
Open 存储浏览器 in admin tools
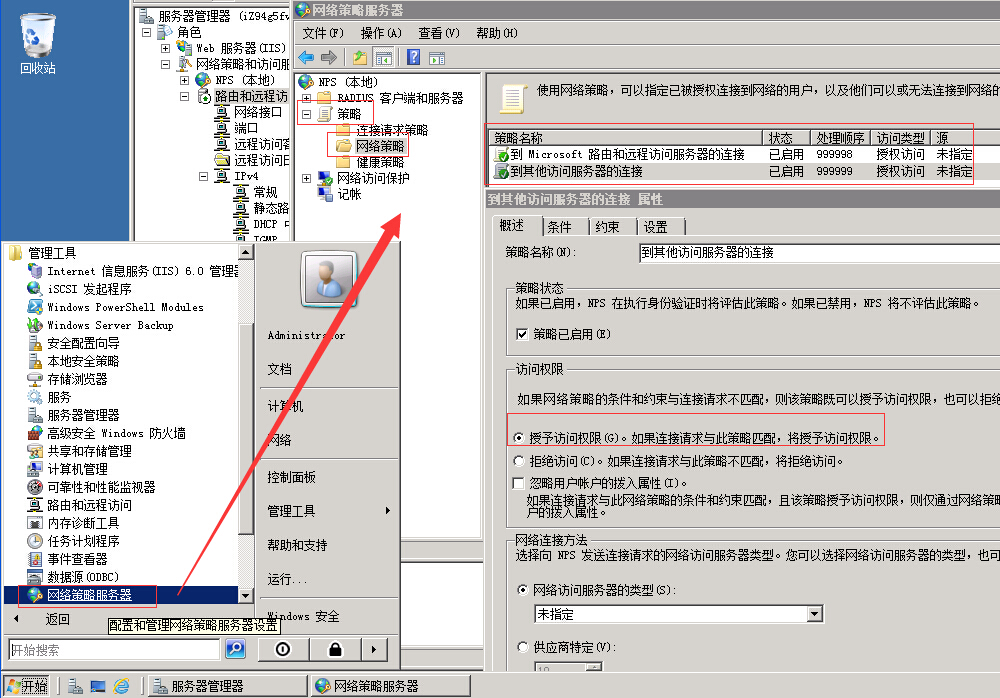[x=67, y=379]
